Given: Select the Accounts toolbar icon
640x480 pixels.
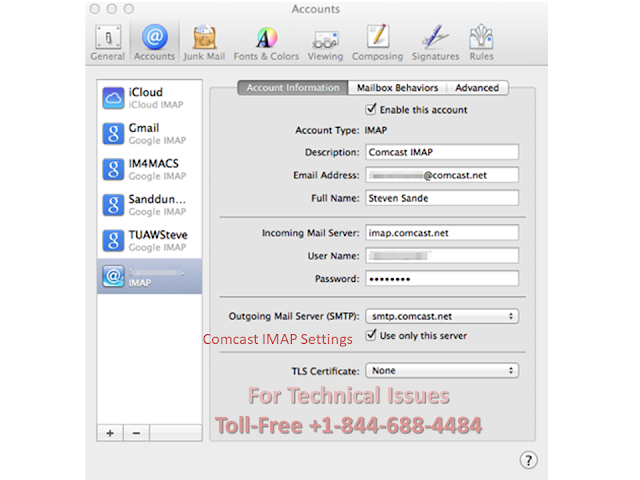Looking at the screenshot, I should 154,42.
